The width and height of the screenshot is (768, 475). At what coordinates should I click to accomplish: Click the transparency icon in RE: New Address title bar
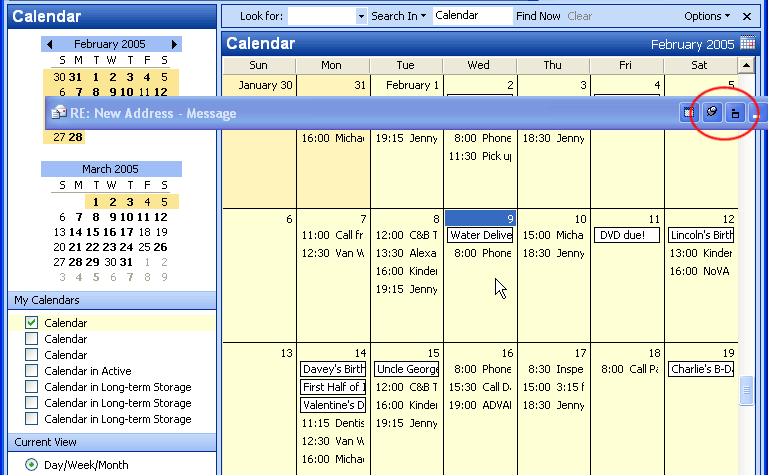tap(689, 113)
